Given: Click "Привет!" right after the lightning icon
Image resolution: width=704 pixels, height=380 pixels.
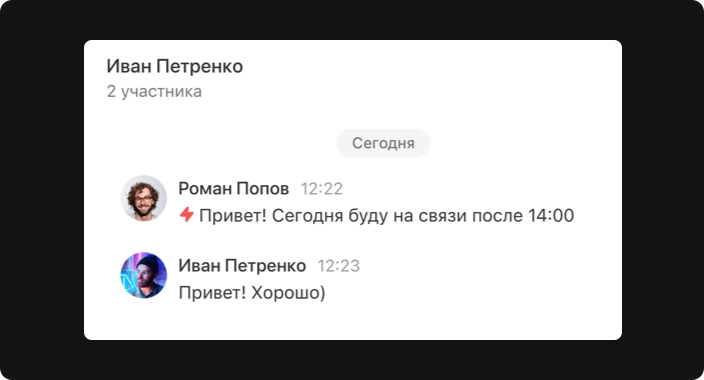Looking at the screenshot, I should tap(233, 216).
